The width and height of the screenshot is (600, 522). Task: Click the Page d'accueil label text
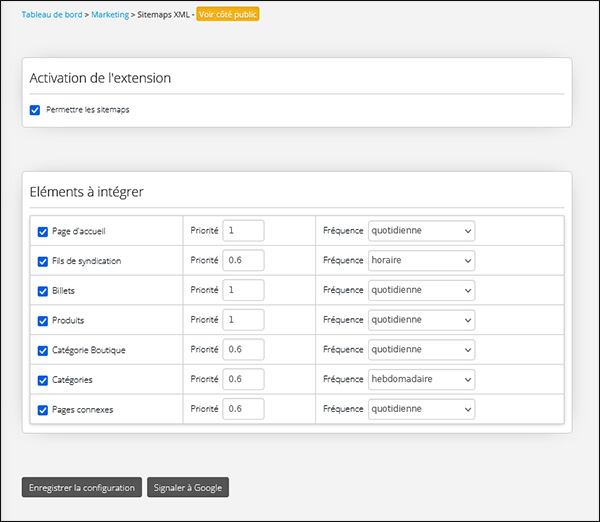pyautogui.click(x=78, y=231)
